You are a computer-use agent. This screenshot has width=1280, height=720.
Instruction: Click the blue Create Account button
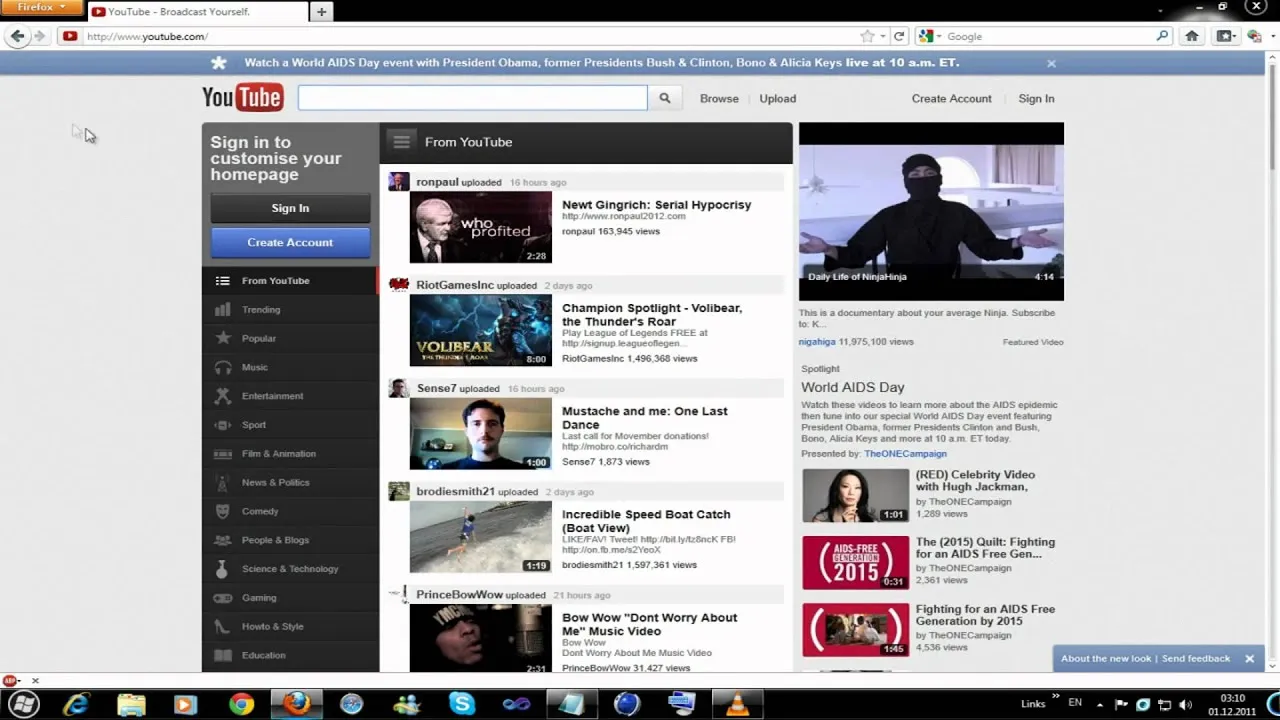click(290, 242)
